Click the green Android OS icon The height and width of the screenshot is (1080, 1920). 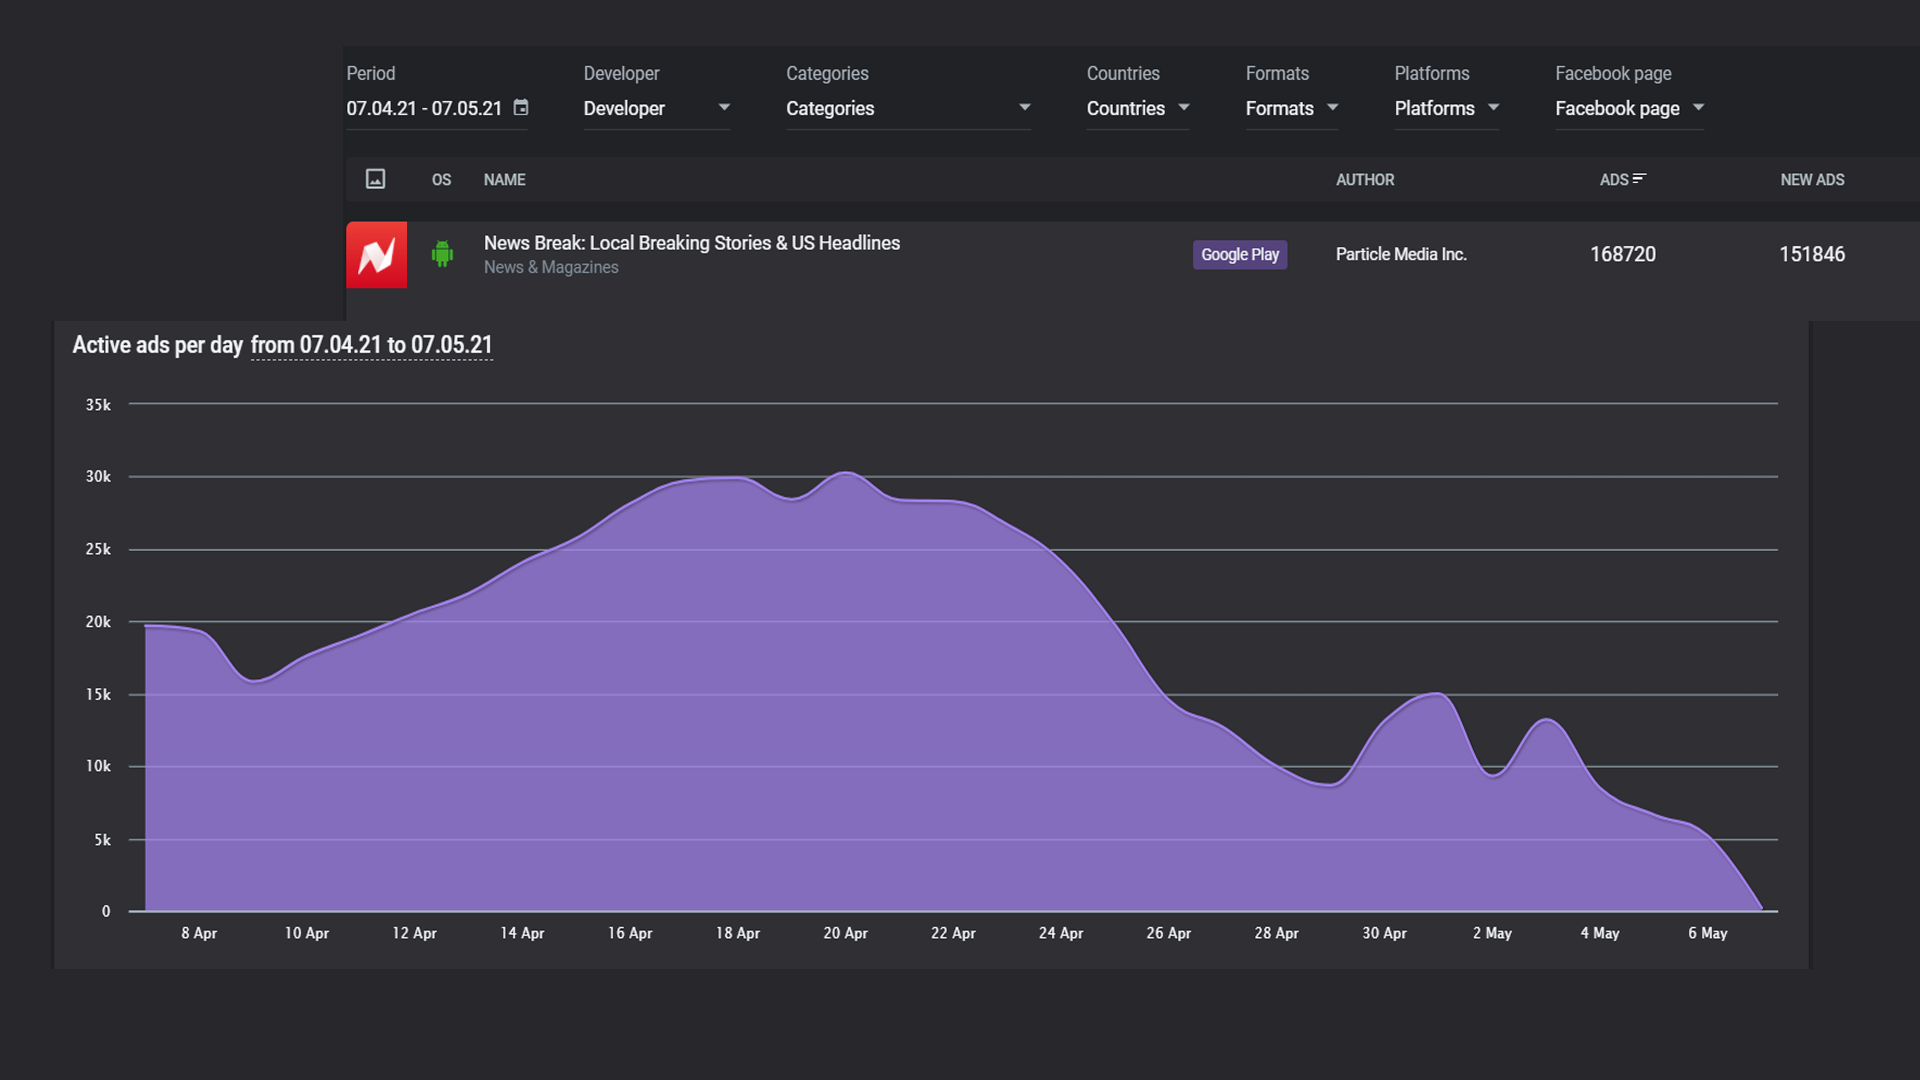pos(442,254)
